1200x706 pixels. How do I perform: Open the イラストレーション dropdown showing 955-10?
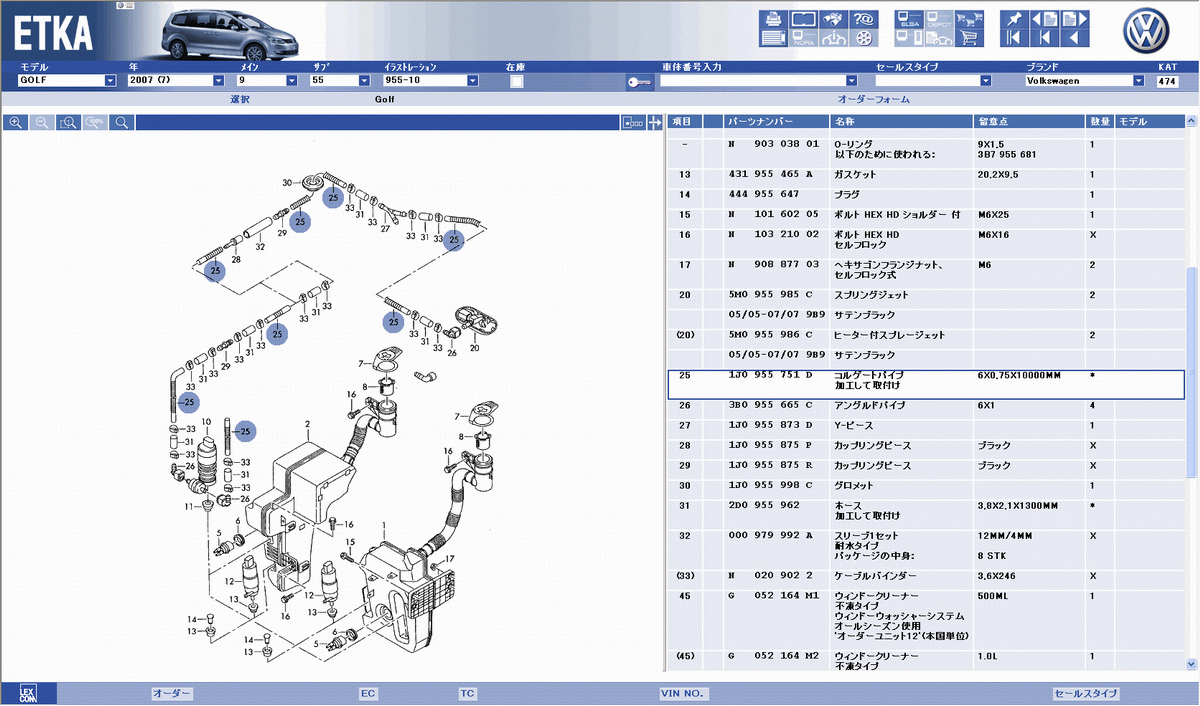[x=429, y=81]
